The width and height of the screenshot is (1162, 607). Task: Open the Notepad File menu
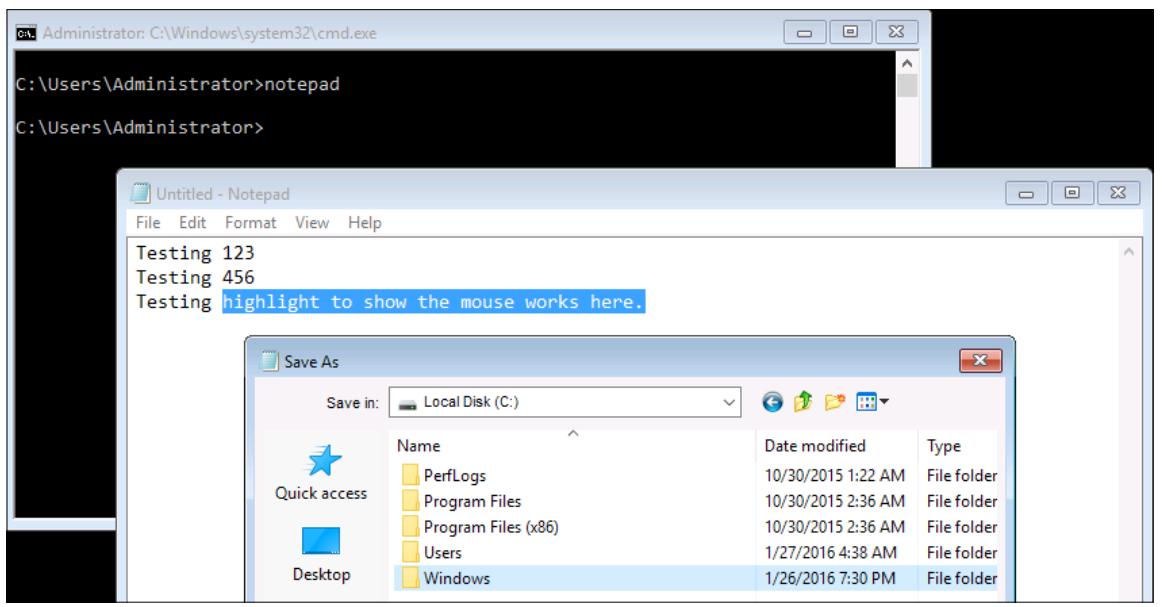click(147, 222)
